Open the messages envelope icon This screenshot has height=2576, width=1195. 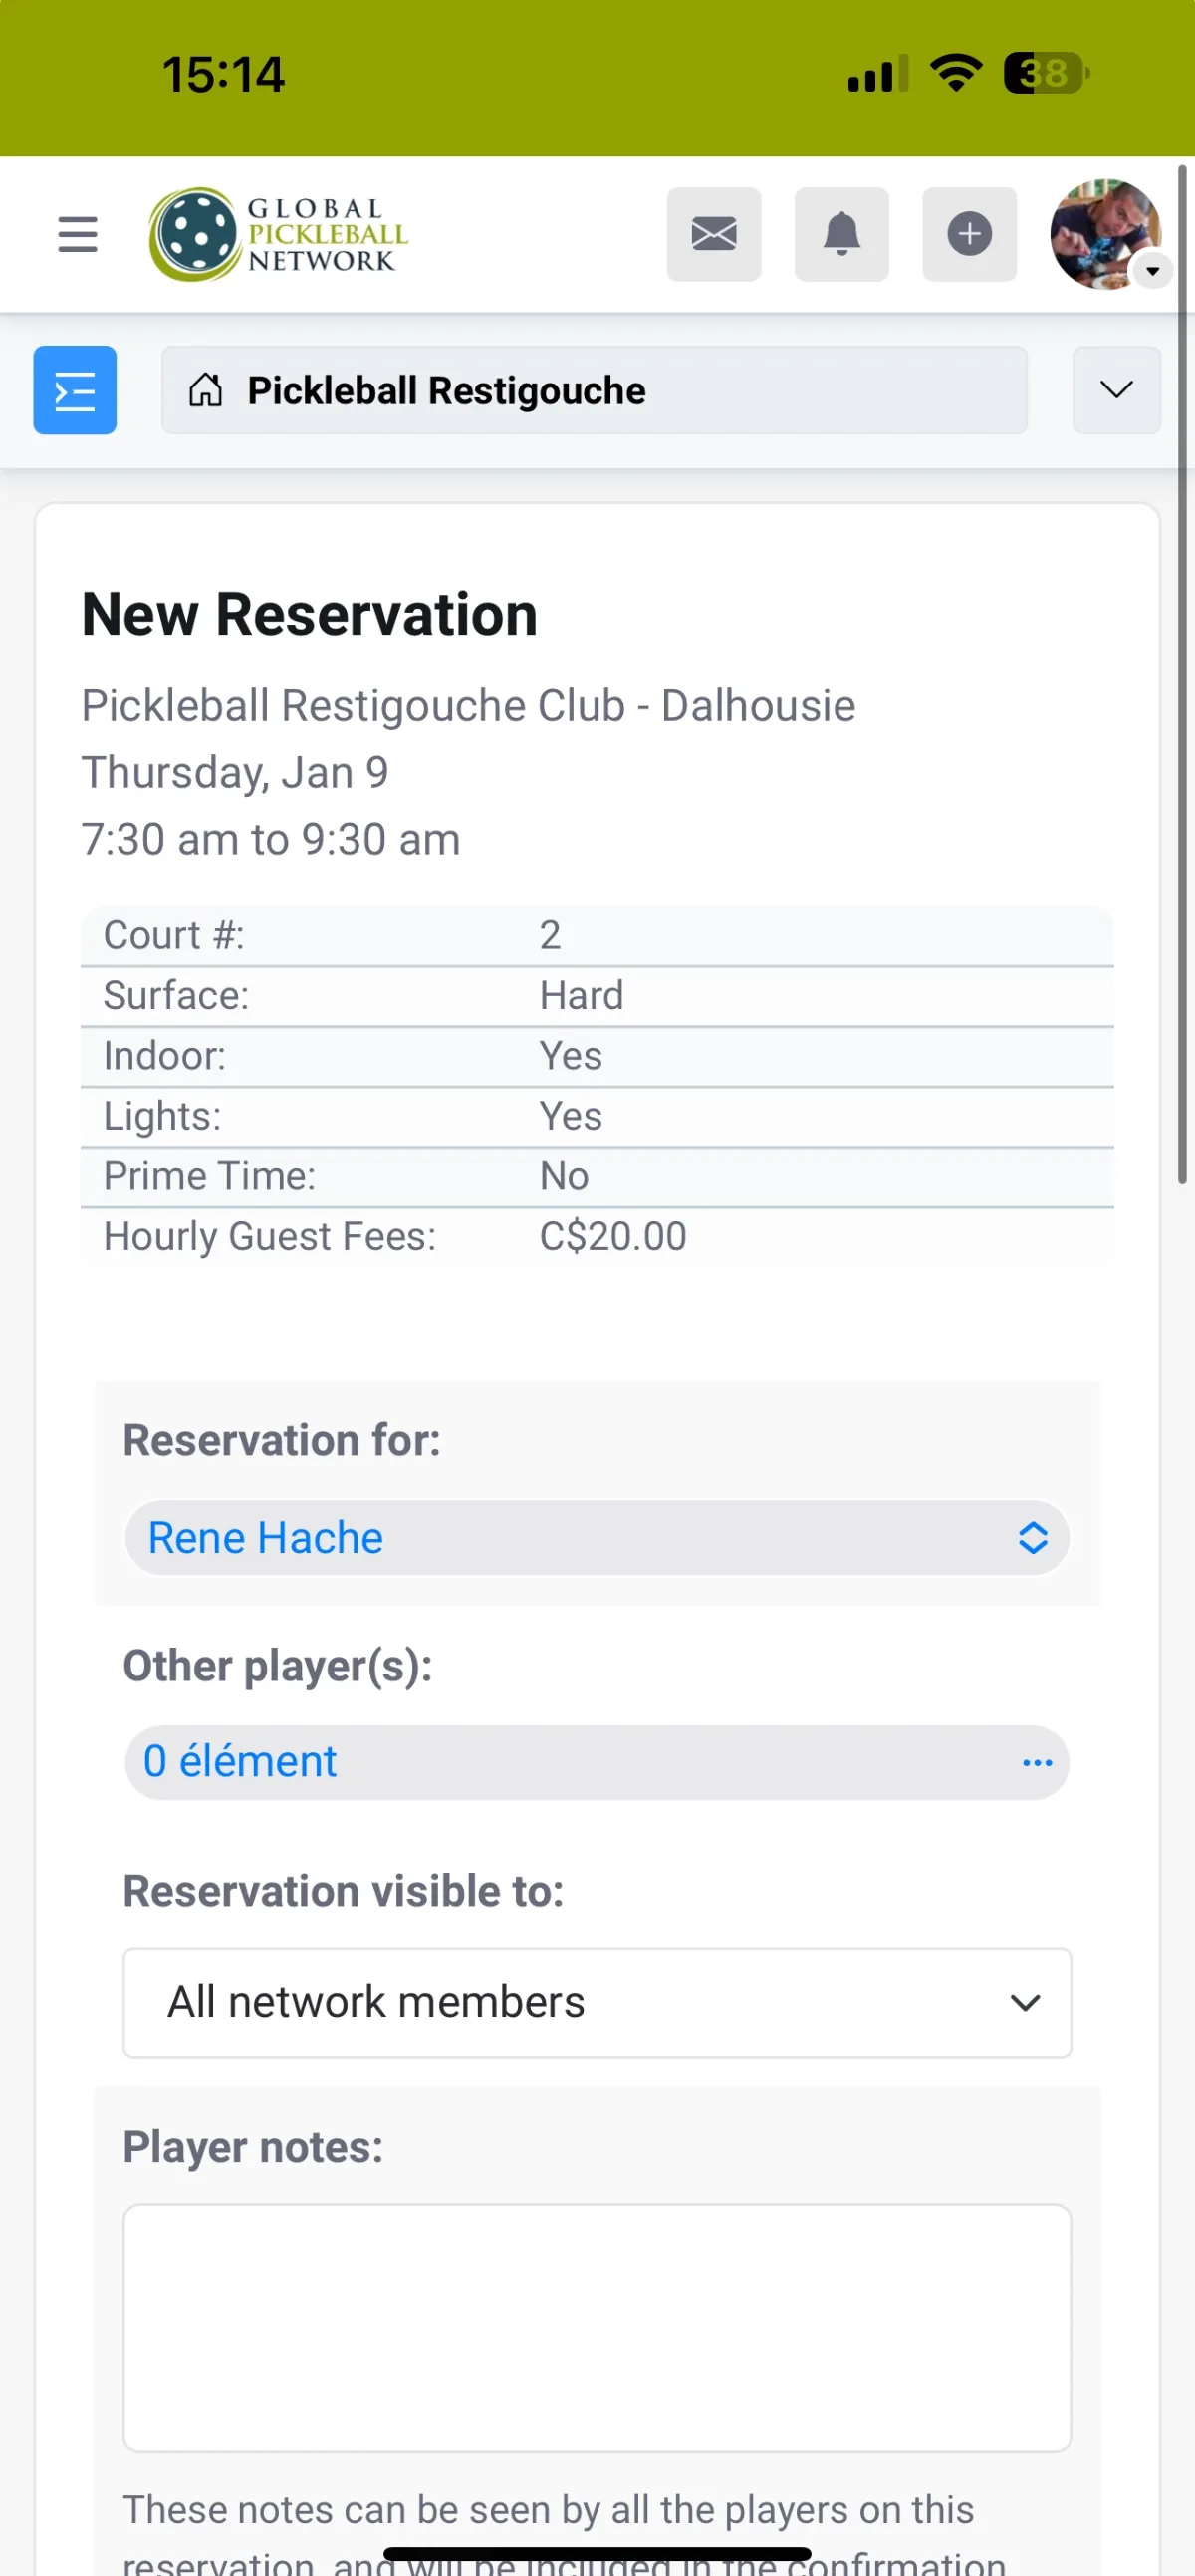coord(713,234)
